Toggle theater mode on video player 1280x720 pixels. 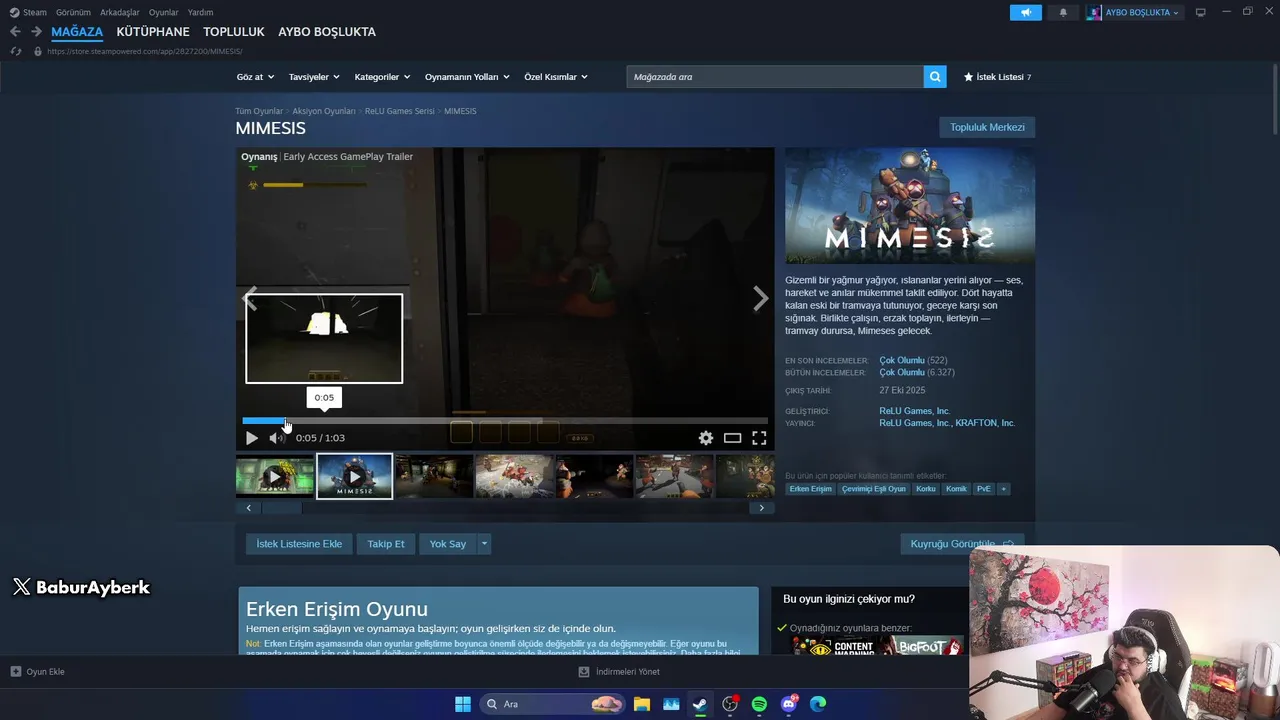(x=733, y=438)
